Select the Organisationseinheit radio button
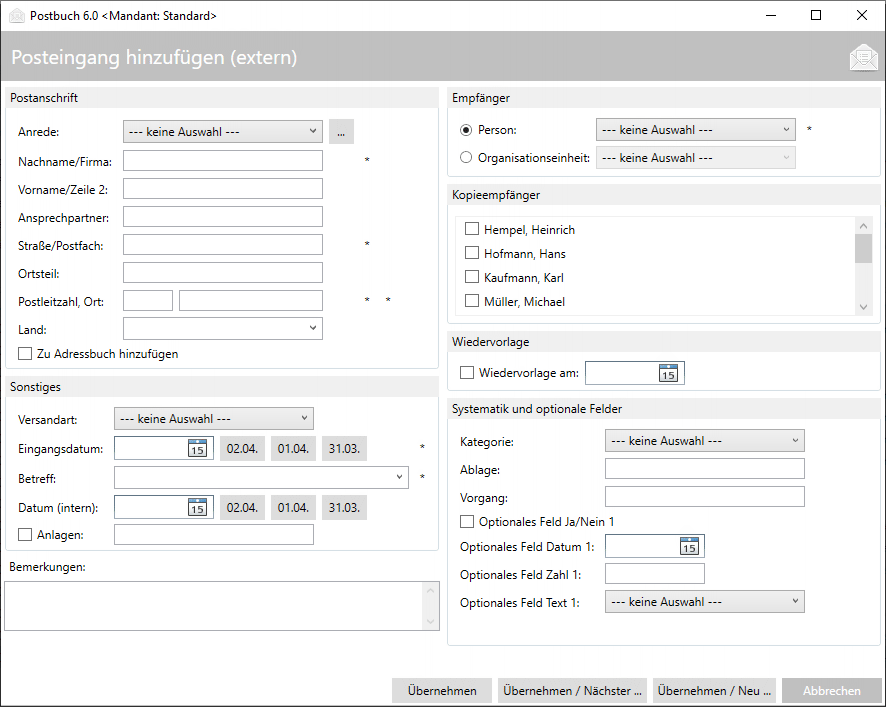The height and width of the screenshot is (707, 886). coord(466,157)
